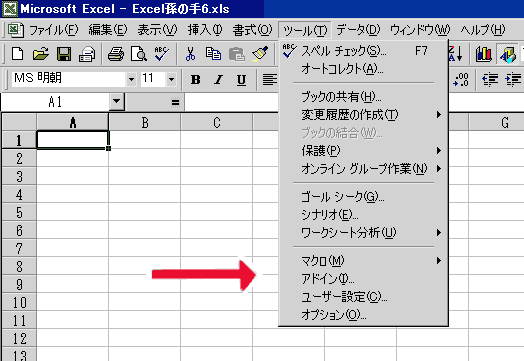Screen dimensions: 524x361
Task: Click the Align Left icon
Action: pyautogui.click(x=269, y=80)
